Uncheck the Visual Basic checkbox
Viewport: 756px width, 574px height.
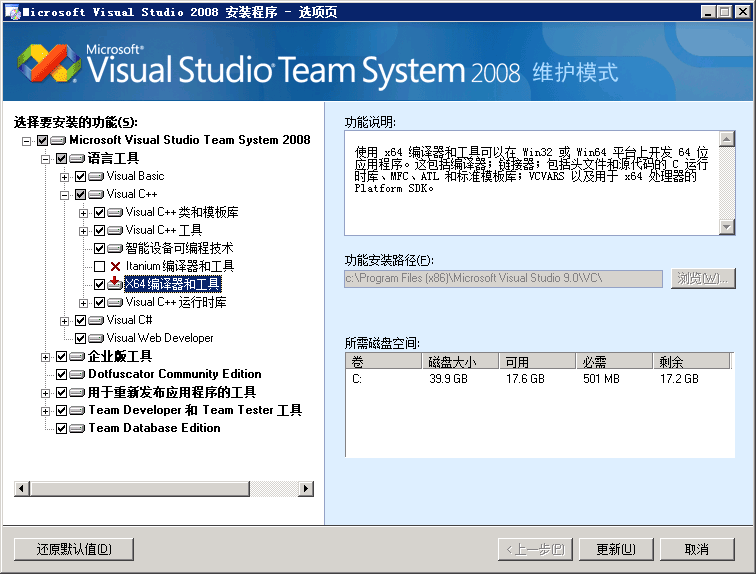(x=81, y=176)
